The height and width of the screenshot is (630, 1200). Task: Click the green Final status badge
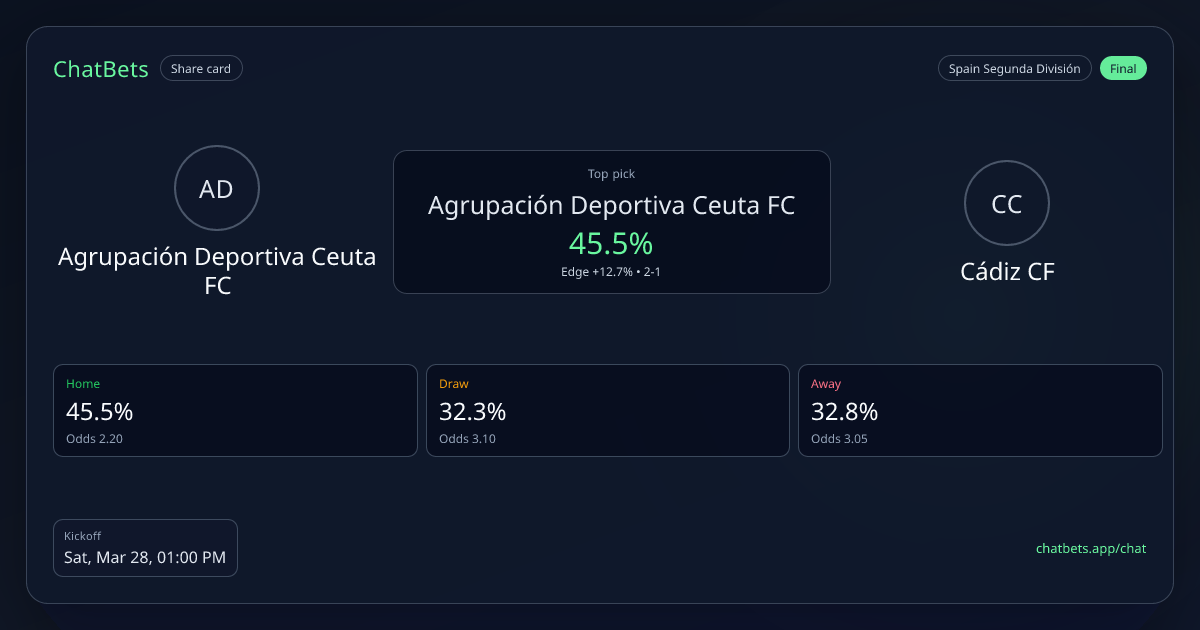1123,69
